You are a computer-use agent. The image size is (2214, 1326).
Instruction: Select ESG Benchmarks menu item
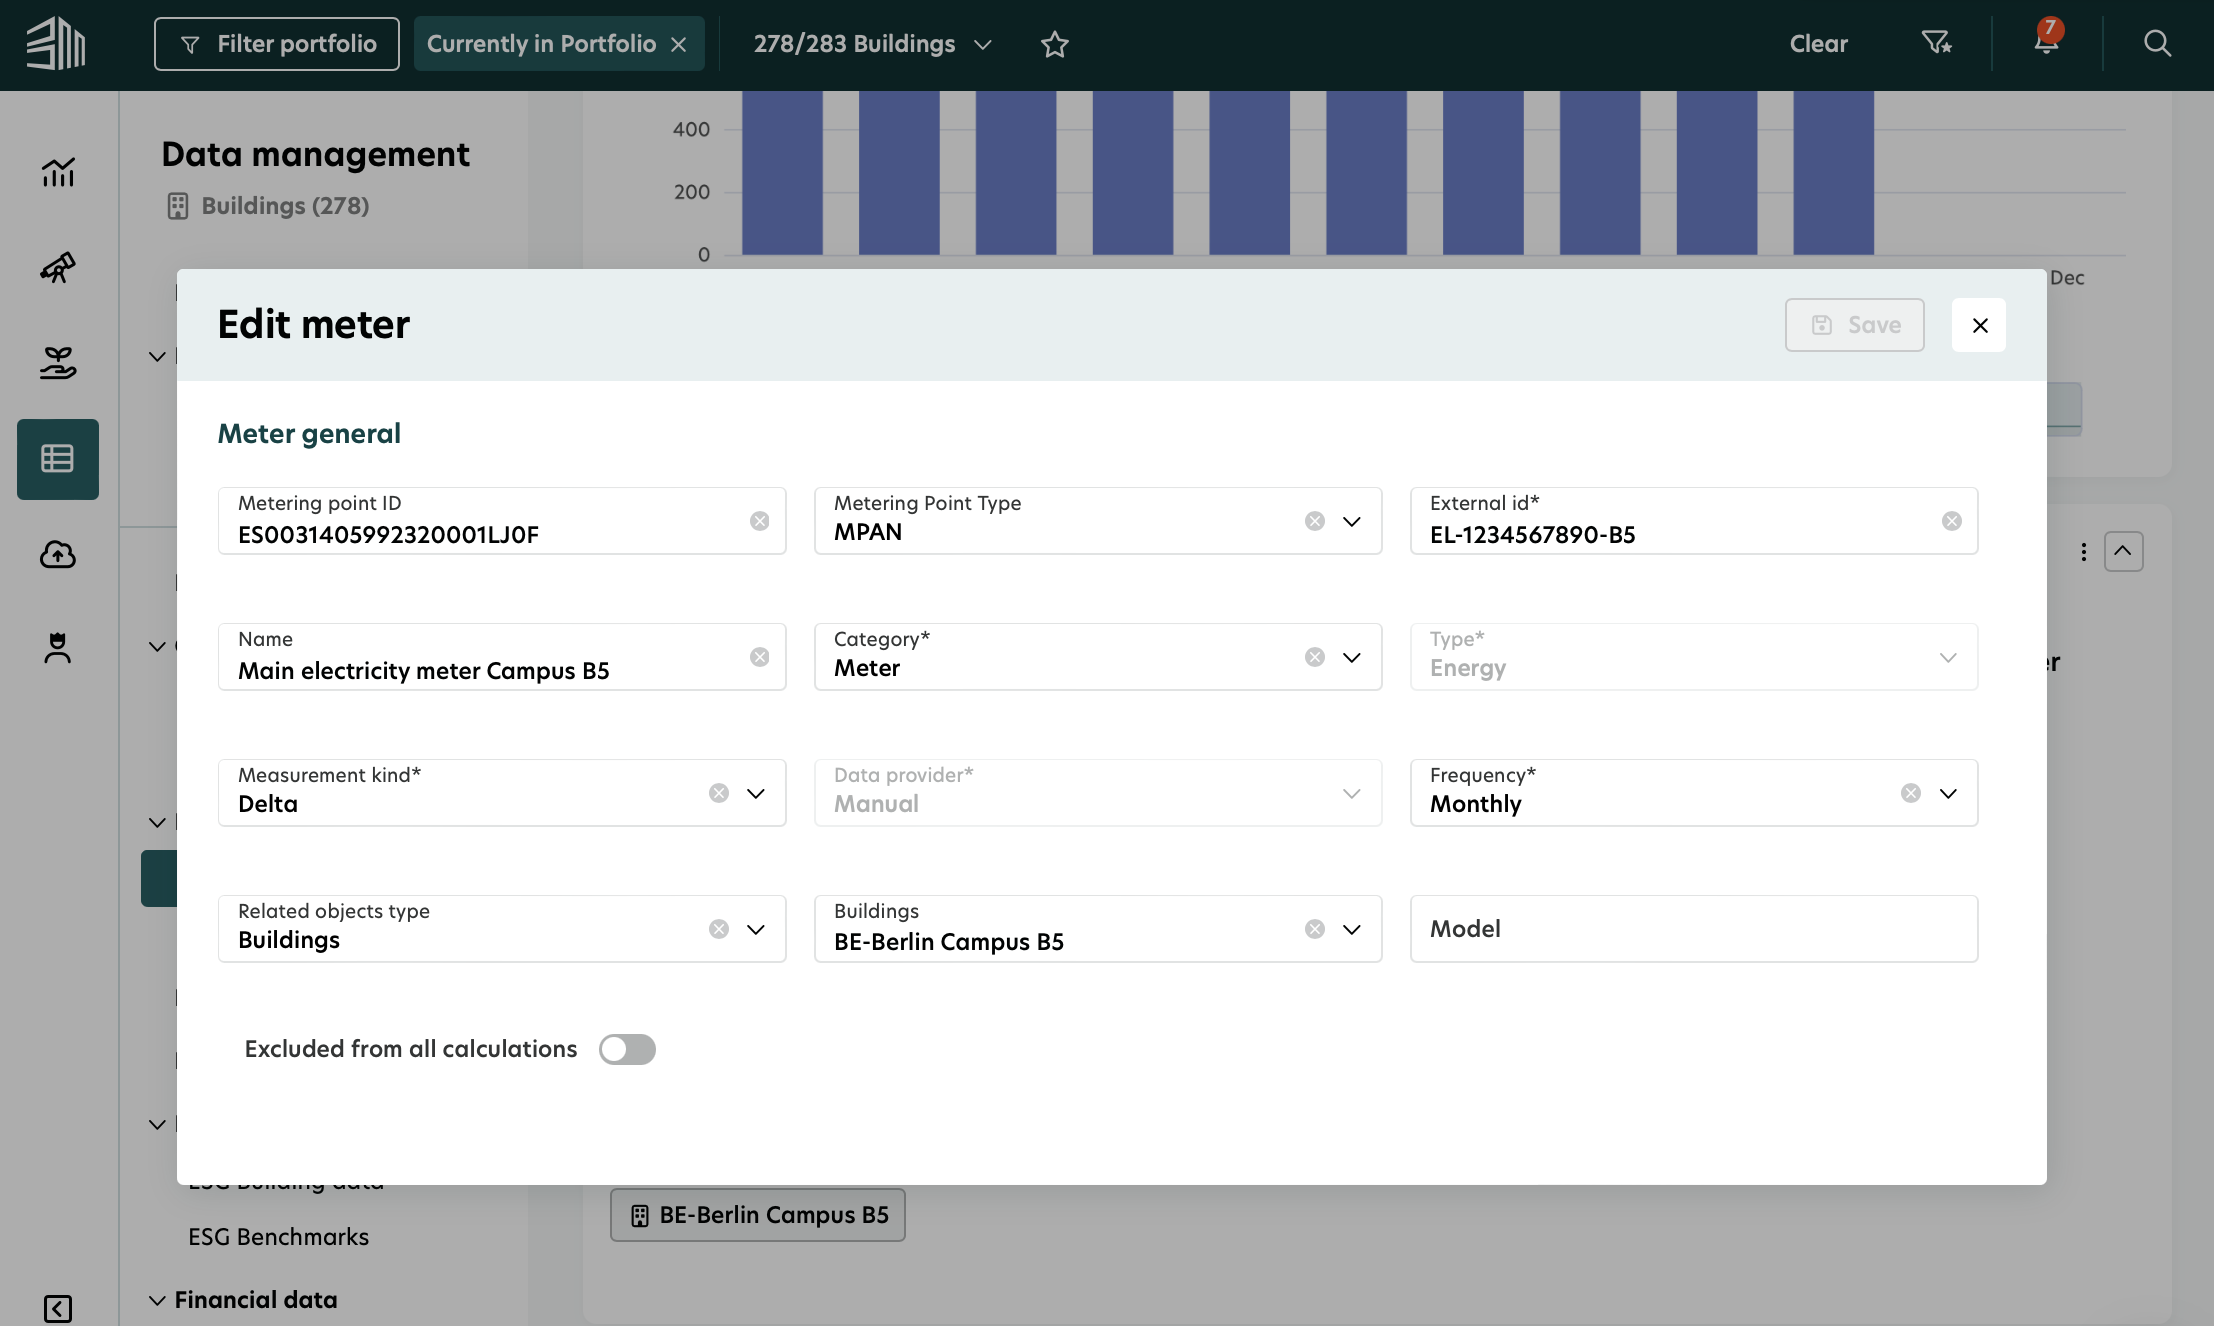coord(278,1237)
